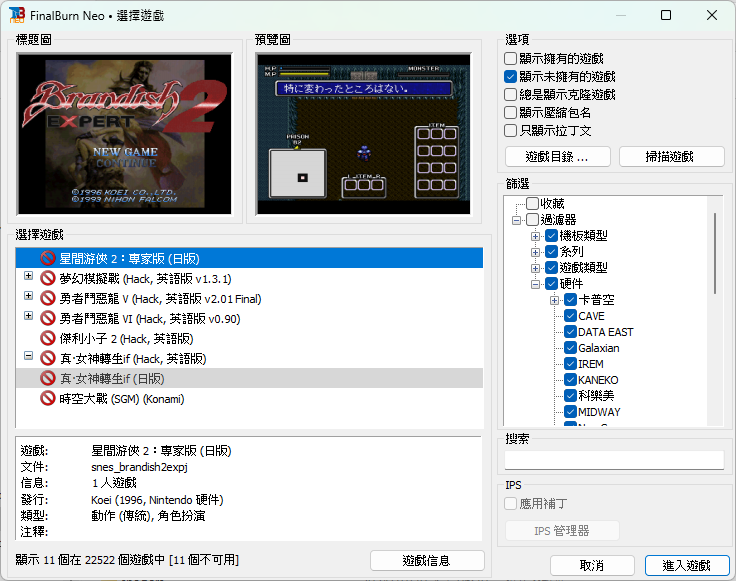736x581 pixels.
Task: Check 只顯示拉丁文 option
Action: point(510,130)
